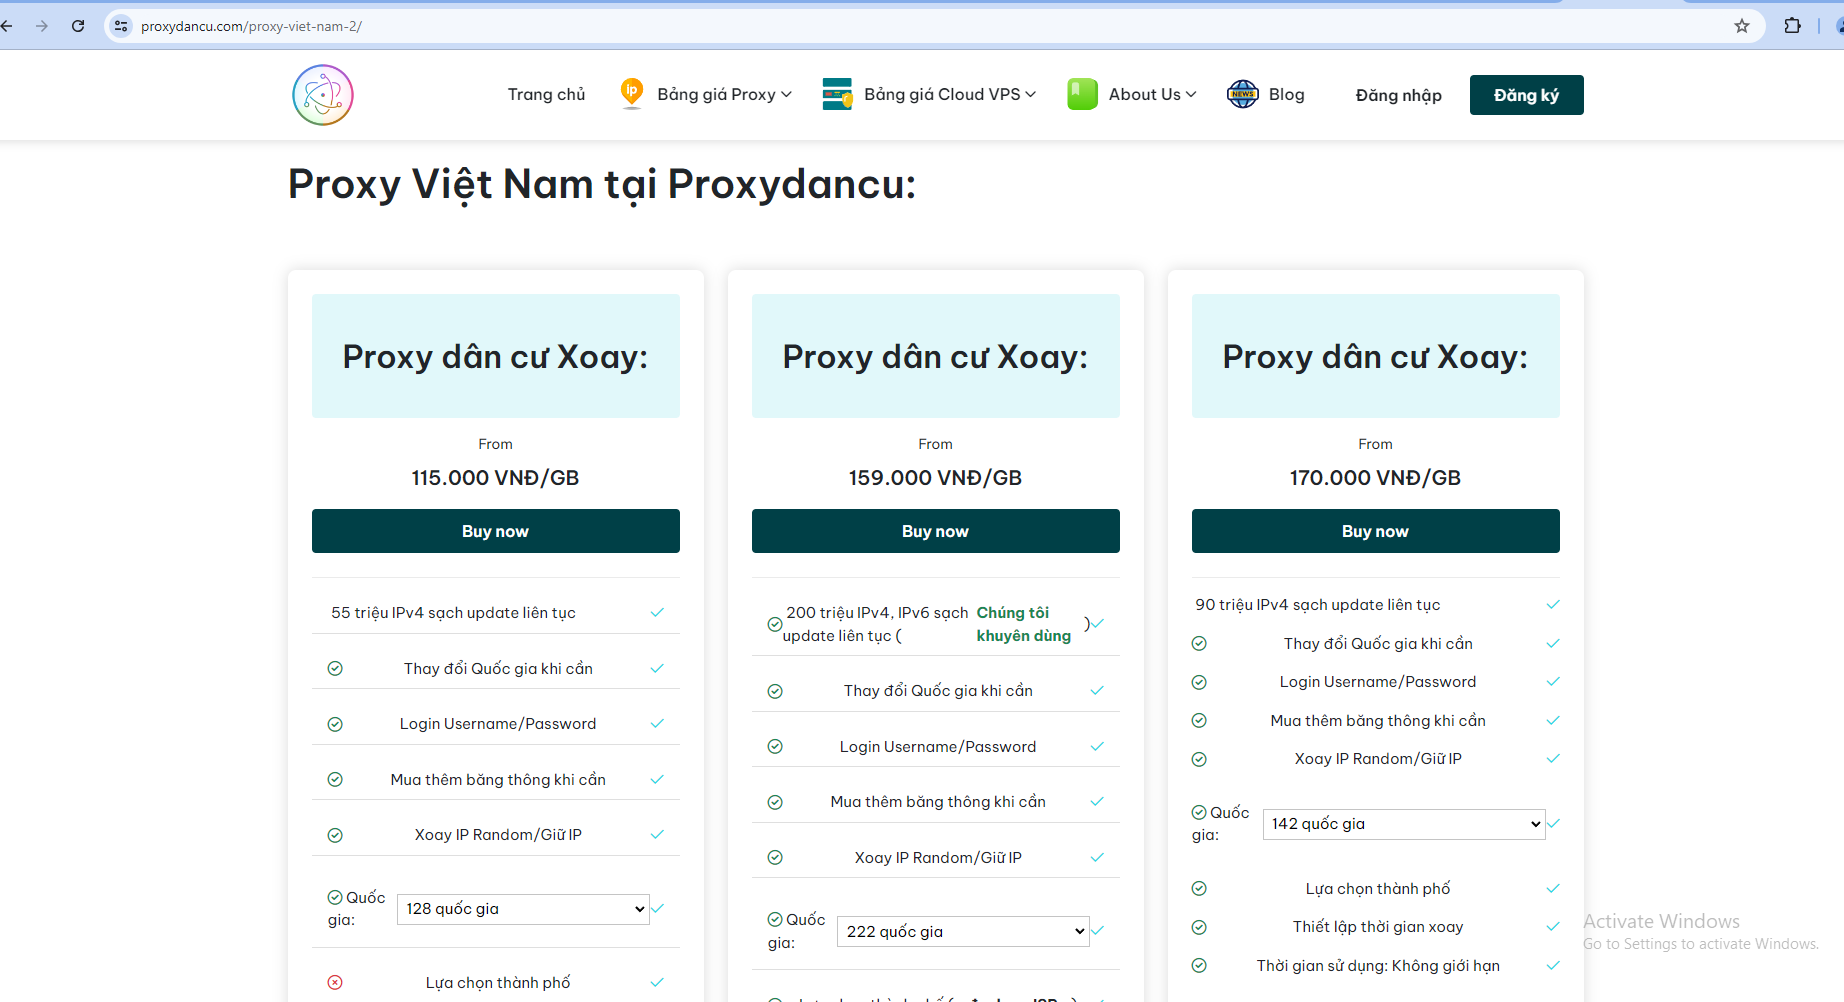
Task: Open the 222 quốc gia dropdown
Action: pyautogui.click(x=963, y=931)
